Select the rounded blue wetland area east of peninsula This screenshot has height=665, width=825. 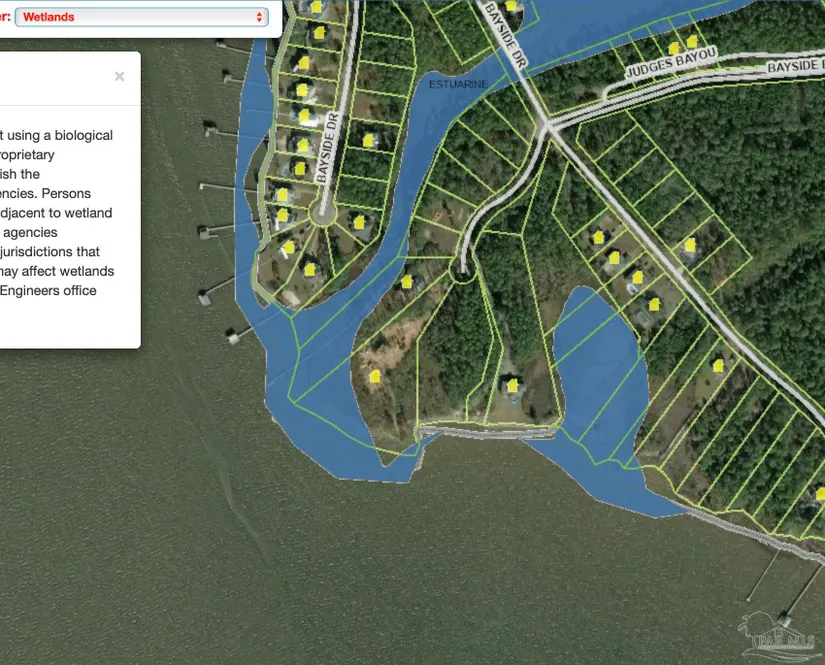tap(595, 360)
